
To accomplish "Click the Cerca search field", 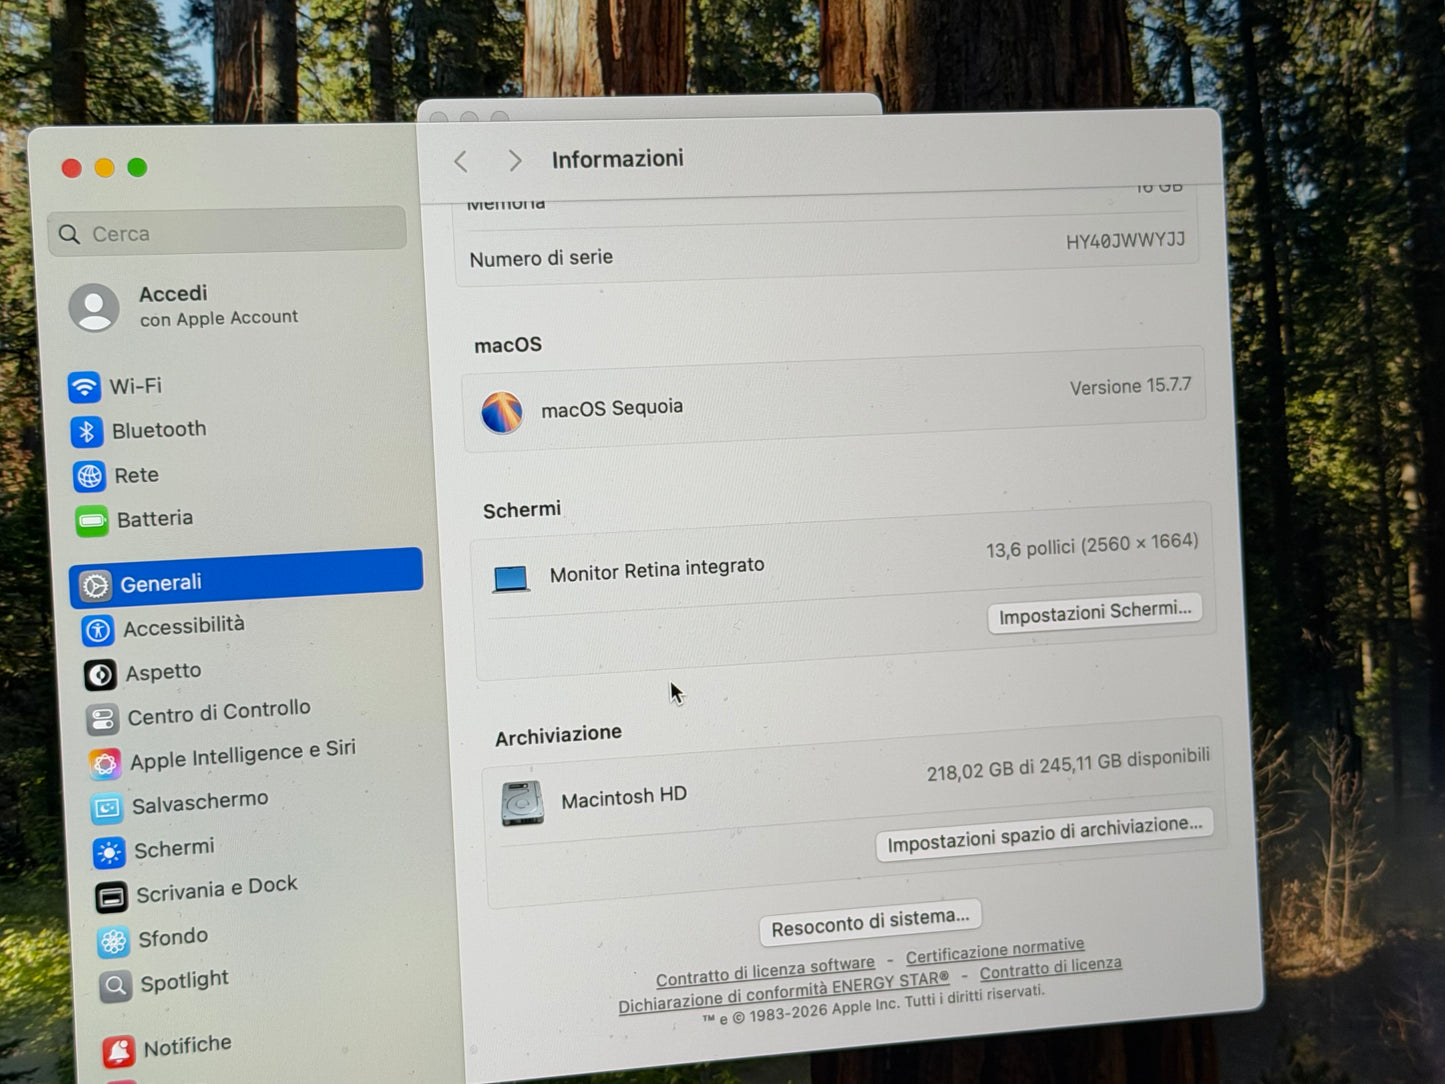I will (227, 231).
